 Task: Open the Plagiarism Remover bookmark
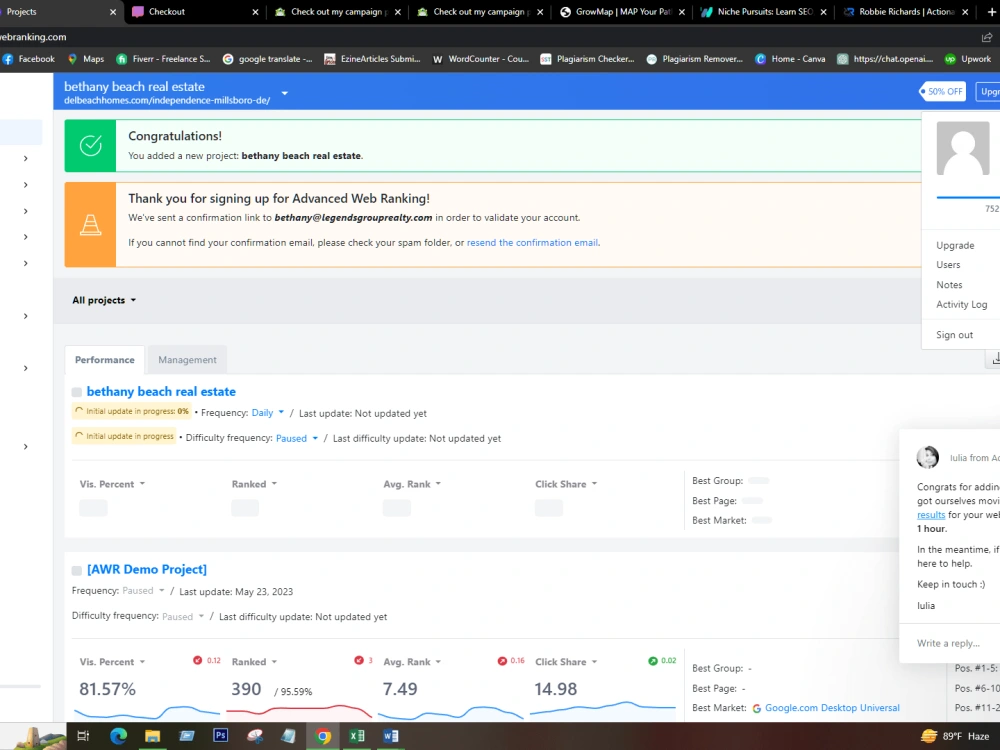point(695,59)
